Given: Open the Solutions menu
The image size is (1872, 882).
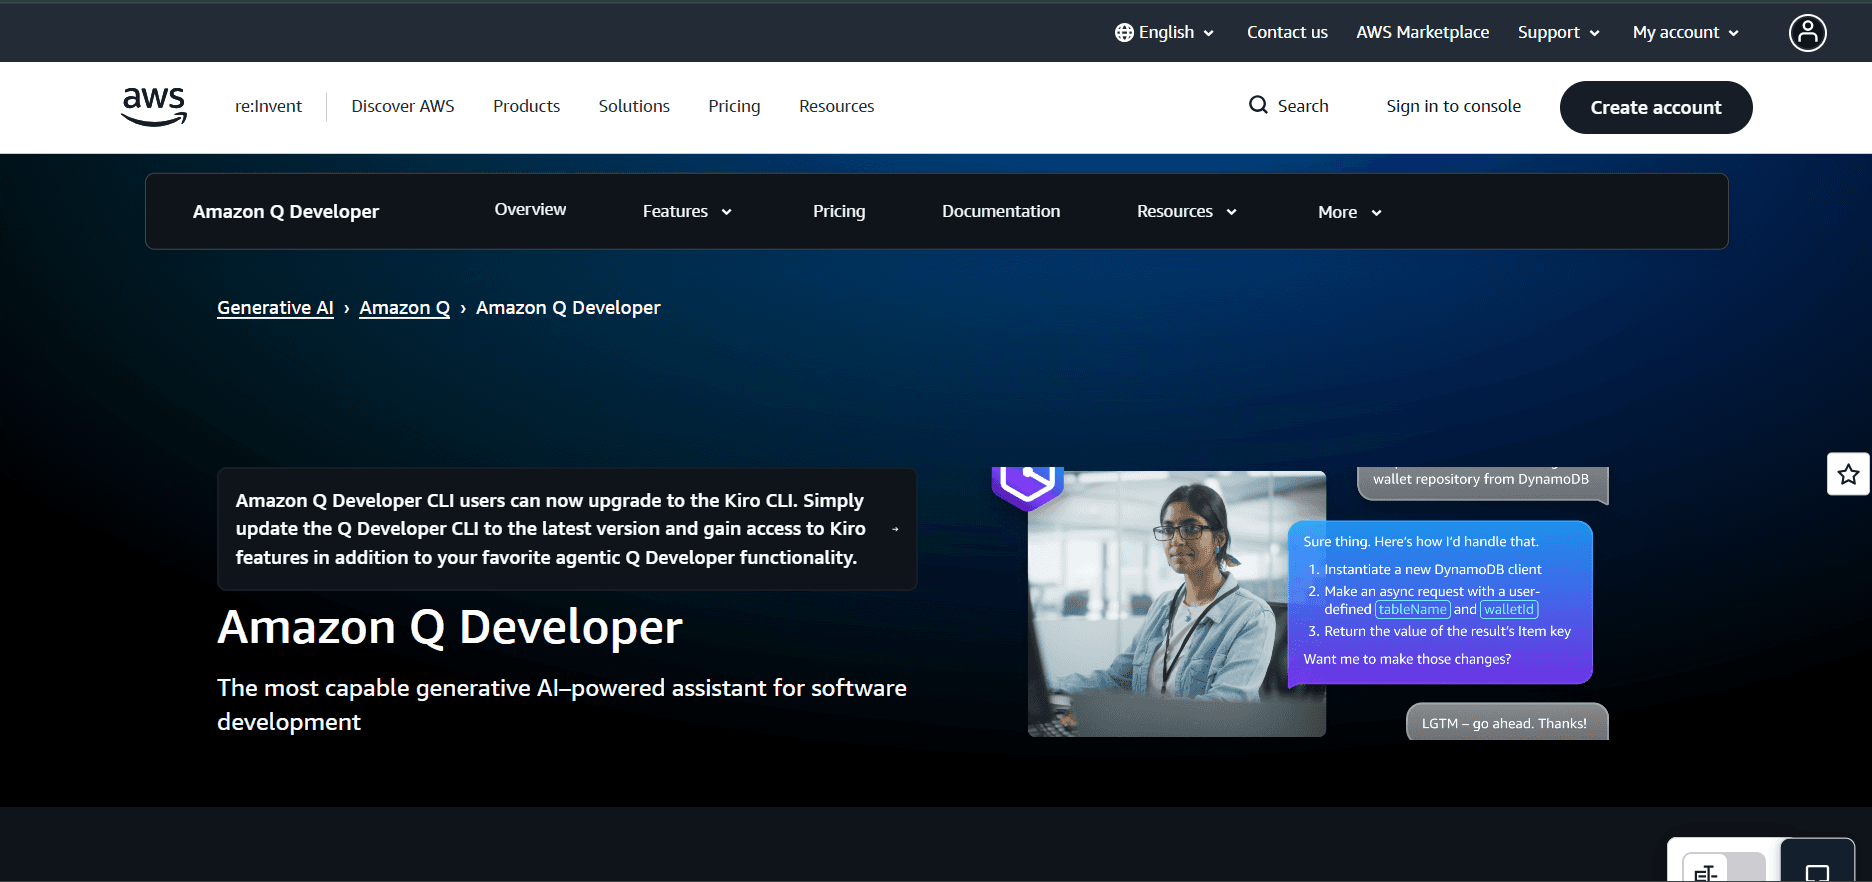Looking at the screenshot, I should tap(634, 106).
